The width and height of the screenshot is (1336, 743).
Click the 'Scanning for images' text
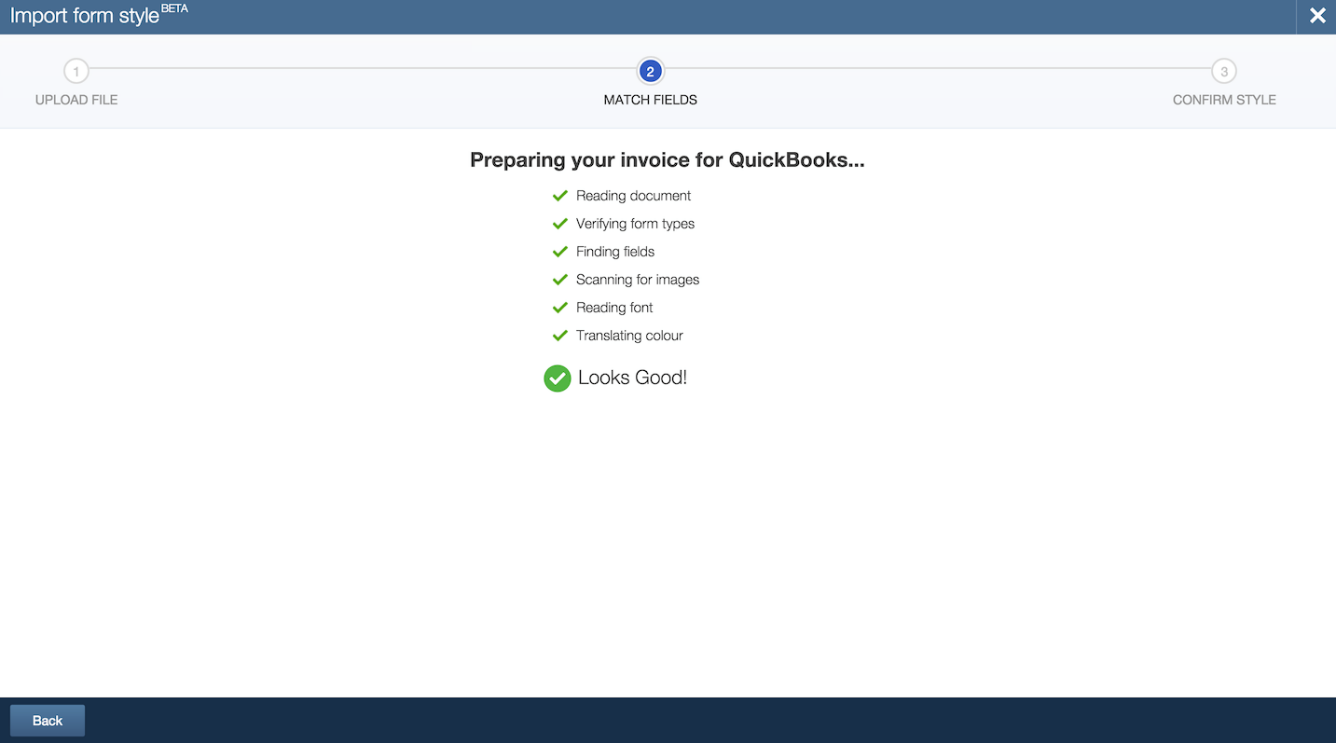click(x=637, y=280)
